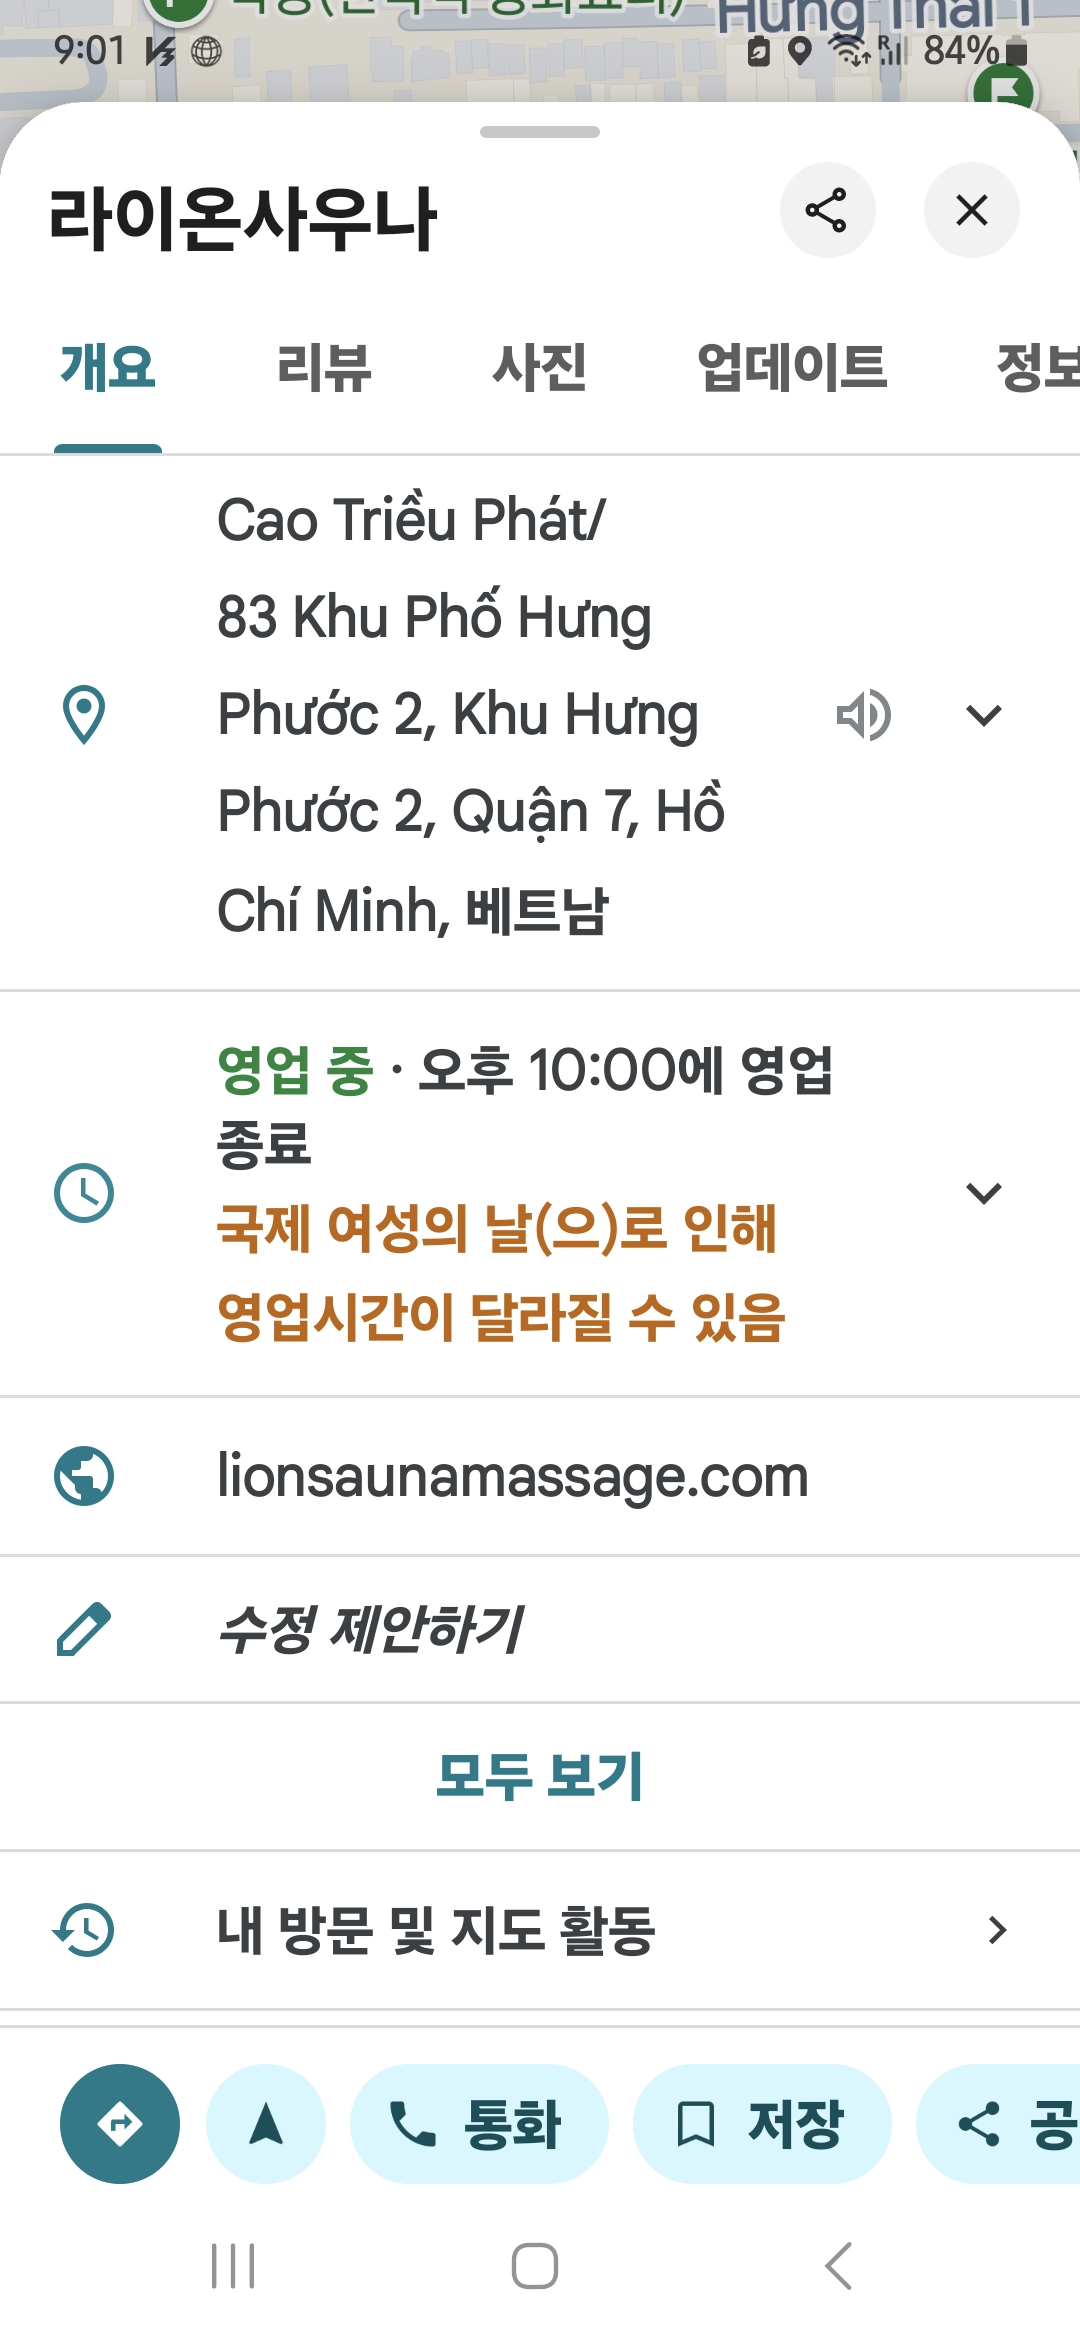Call the place via 통화 button
This screenshot has width=1080, height=2340.
coord(479,2124)
